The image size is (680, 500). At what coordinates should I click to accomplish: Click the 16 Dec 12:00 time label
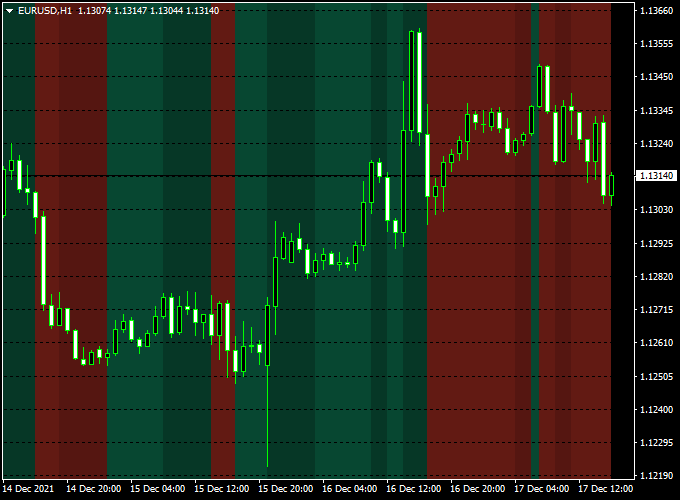tap(414, 489)
